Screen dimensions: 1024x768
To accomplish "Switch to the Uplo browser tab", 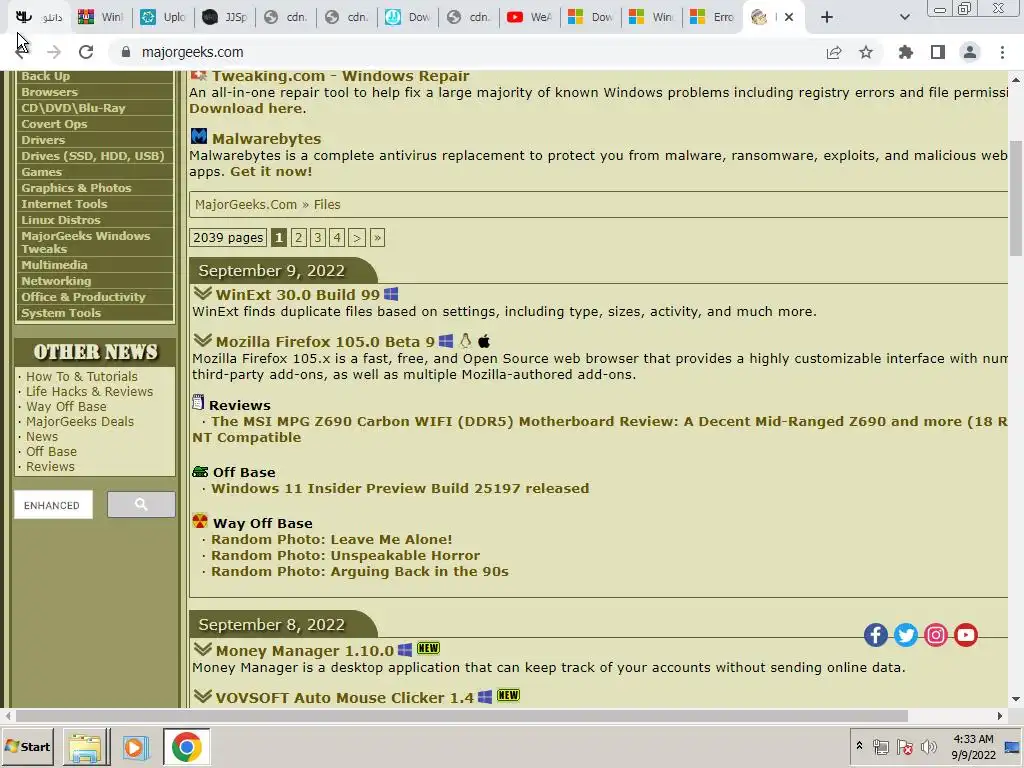I will point(163,18).
